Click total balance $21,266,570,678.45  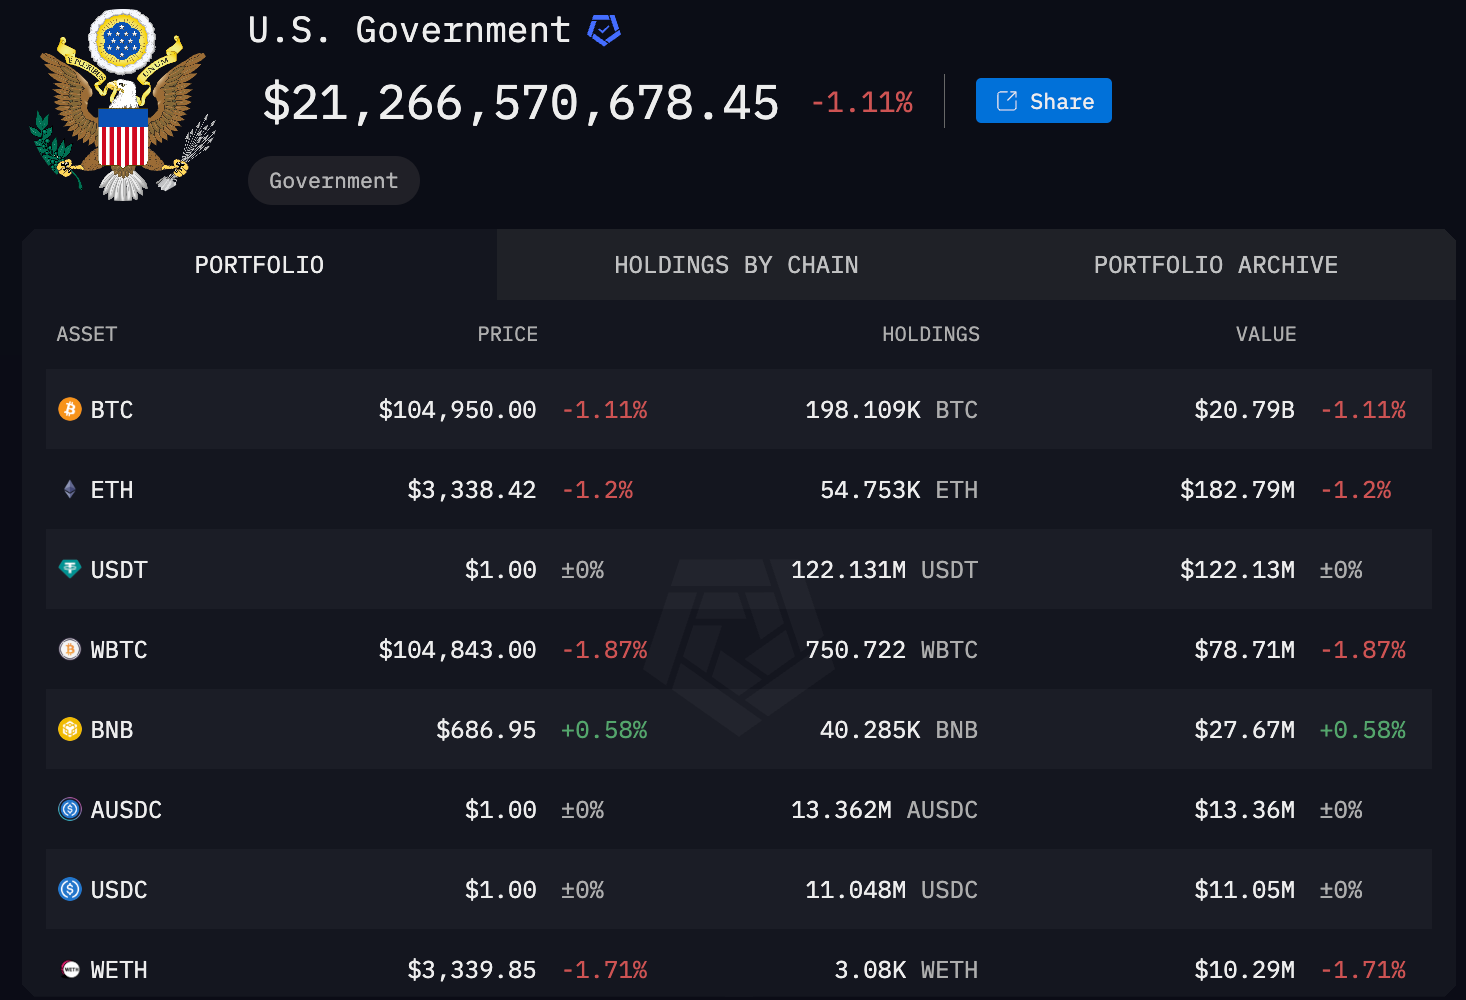[520, 103]
